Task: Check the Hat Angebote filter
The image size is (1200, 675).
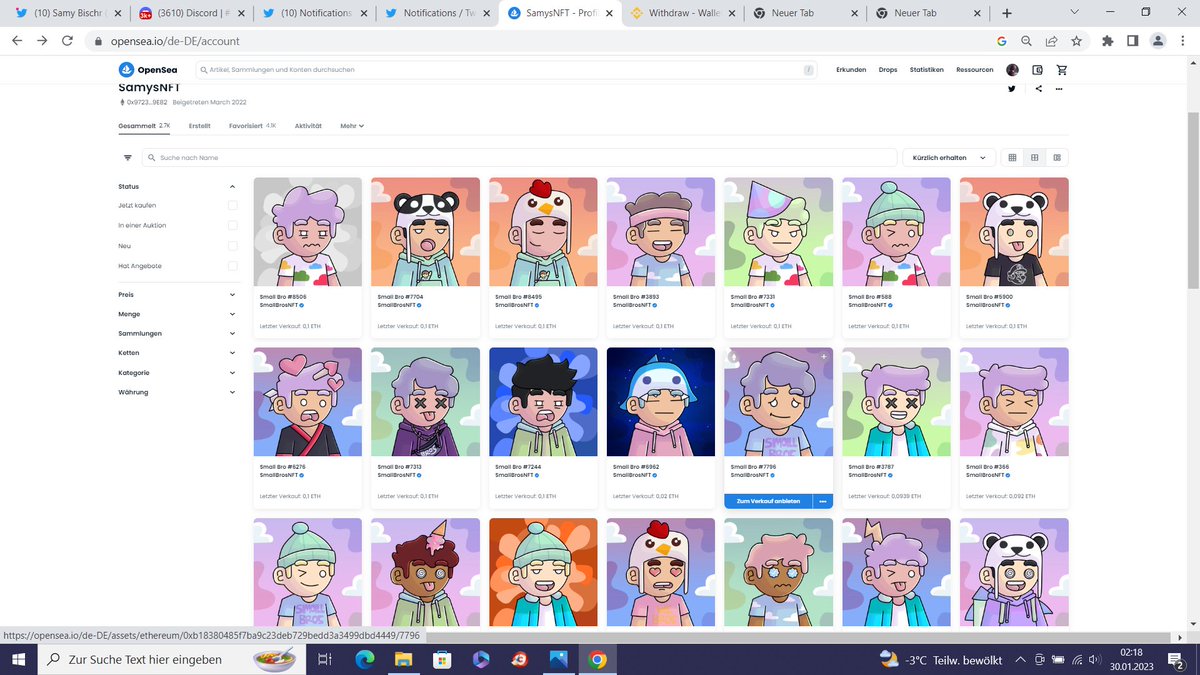Action: click(232, 266)
